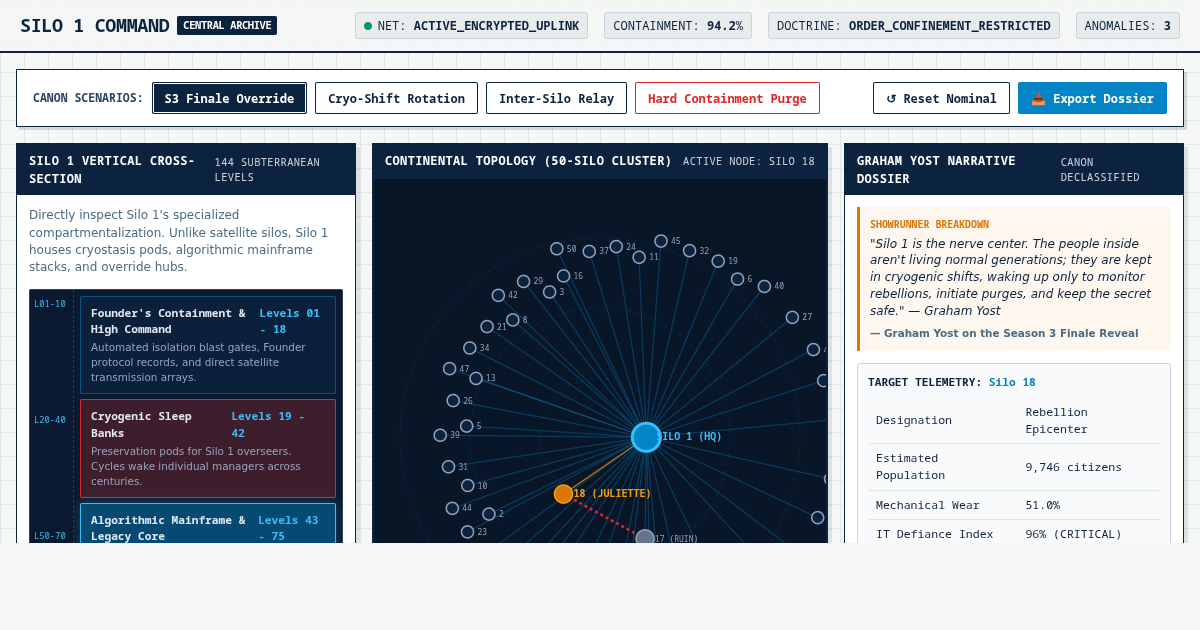Choose silo node 27 in the cluster

click(792, 317)
